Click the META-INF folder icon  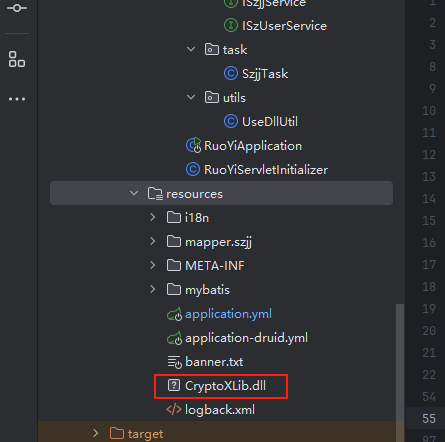(174, 265)
